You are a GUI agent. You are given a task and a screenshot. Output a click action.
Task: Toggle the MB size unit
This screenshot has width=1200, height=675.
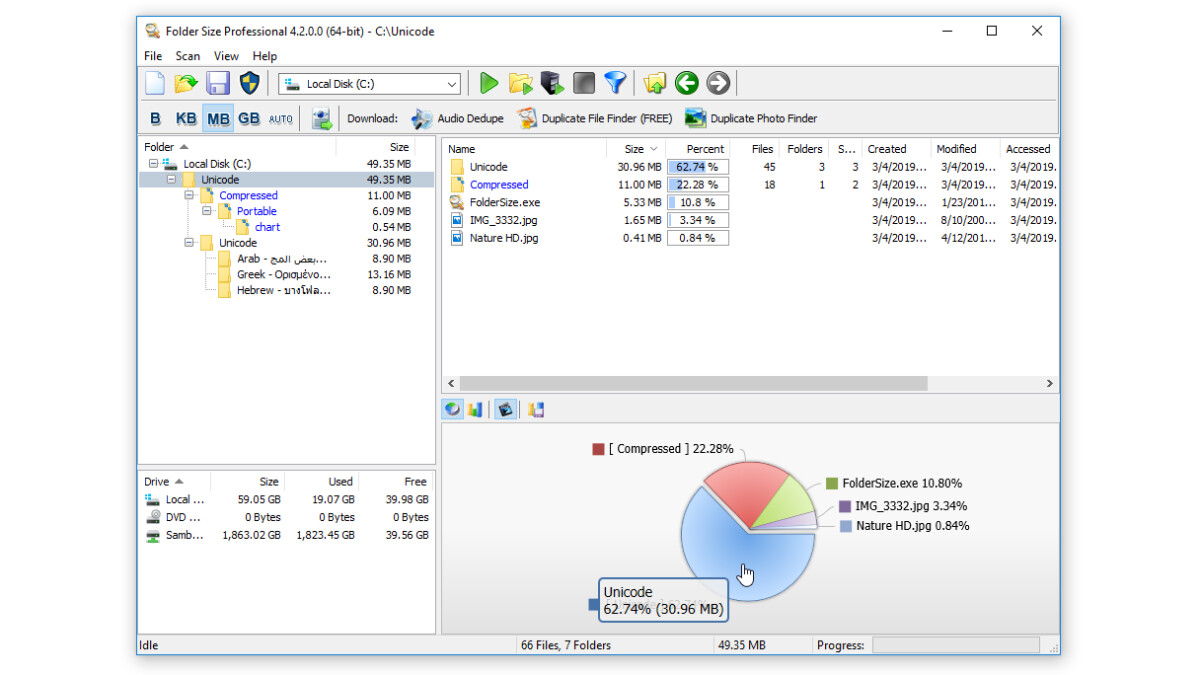coord(218,119)
